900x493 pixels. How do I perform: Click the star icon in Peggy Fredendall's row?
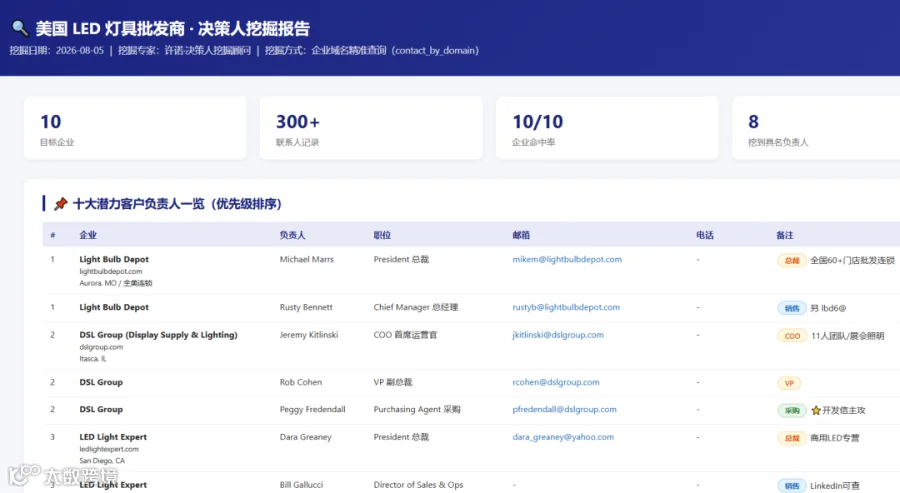click(x=816, y=410)
